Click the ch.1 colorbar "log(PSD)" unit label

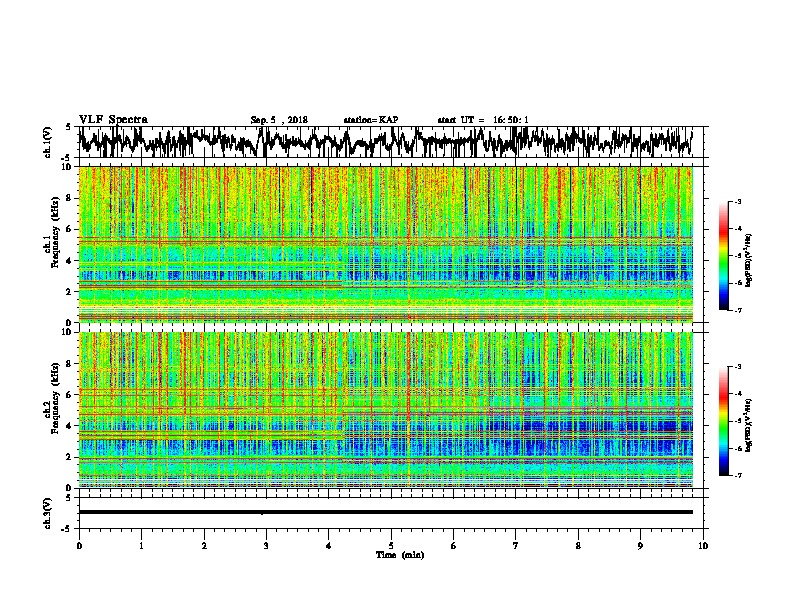pyautogui.click(x=749, y=260)
